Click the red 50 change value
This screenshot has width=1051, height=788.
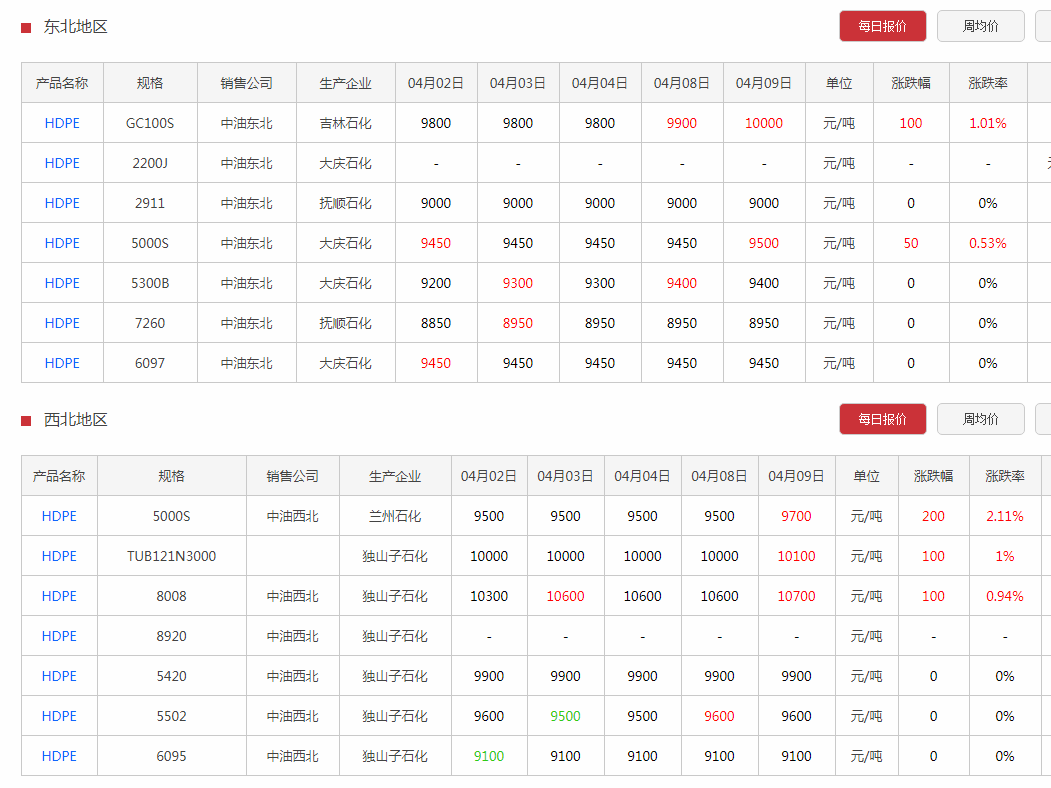pyautogui.click(x=911, y=243)
